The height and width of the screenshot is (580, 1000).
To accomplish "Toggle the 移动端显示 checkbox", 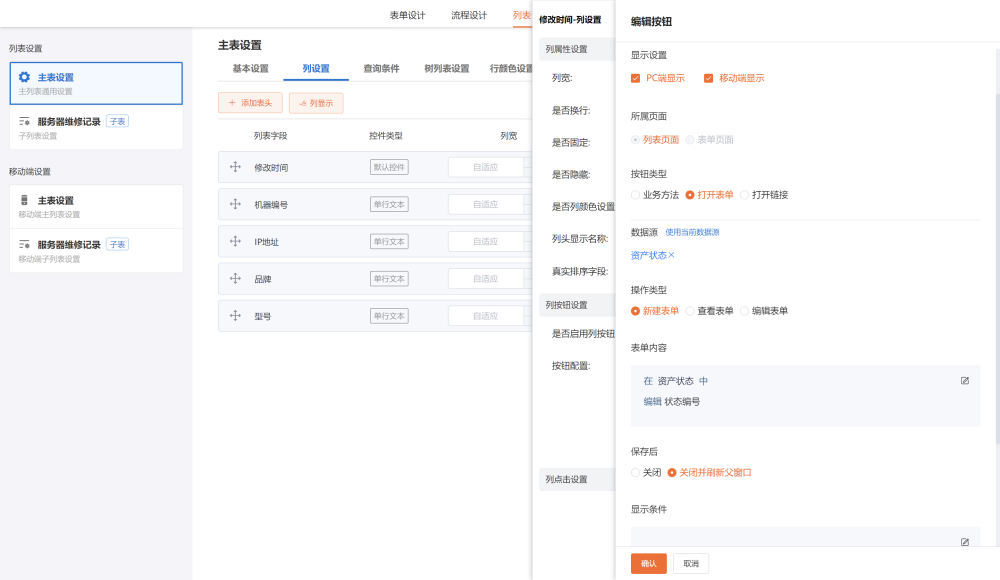I will tap(709, 78).
